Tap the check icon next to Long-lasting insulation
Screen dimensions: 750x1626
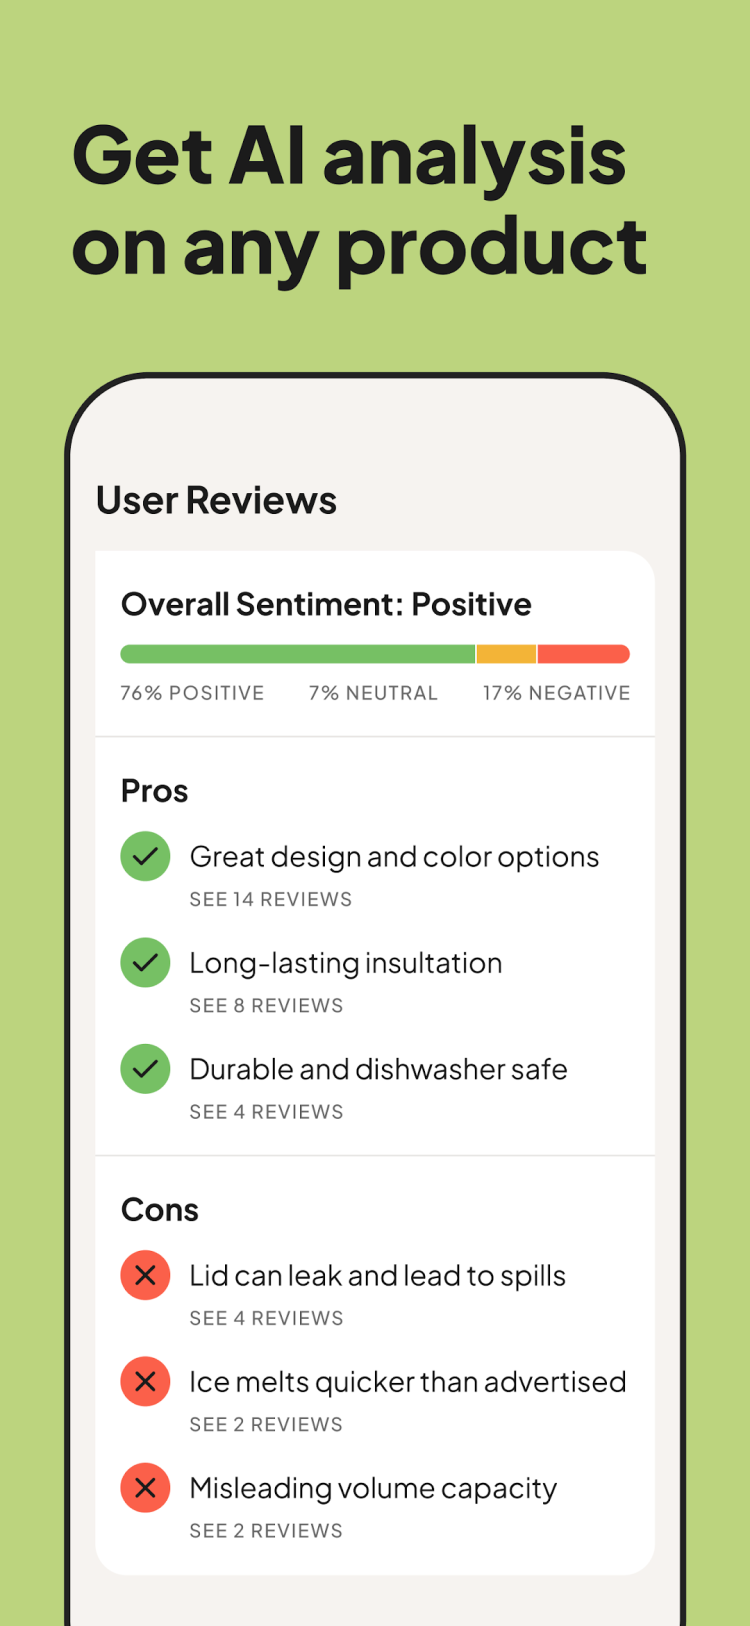point(145,963)
